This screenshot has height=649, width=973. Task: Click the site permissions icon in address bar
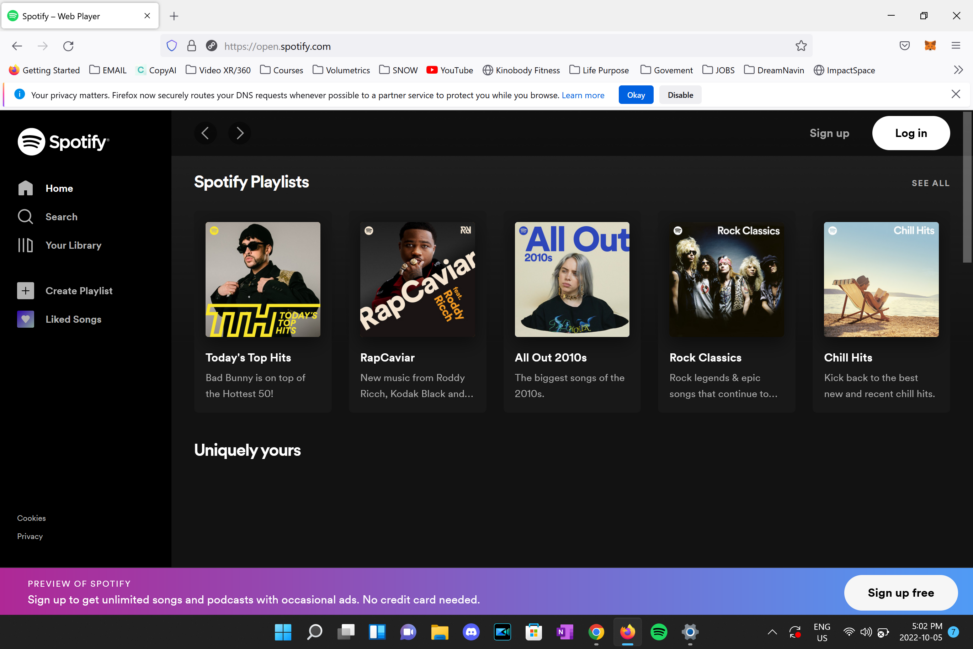[212, 46]
